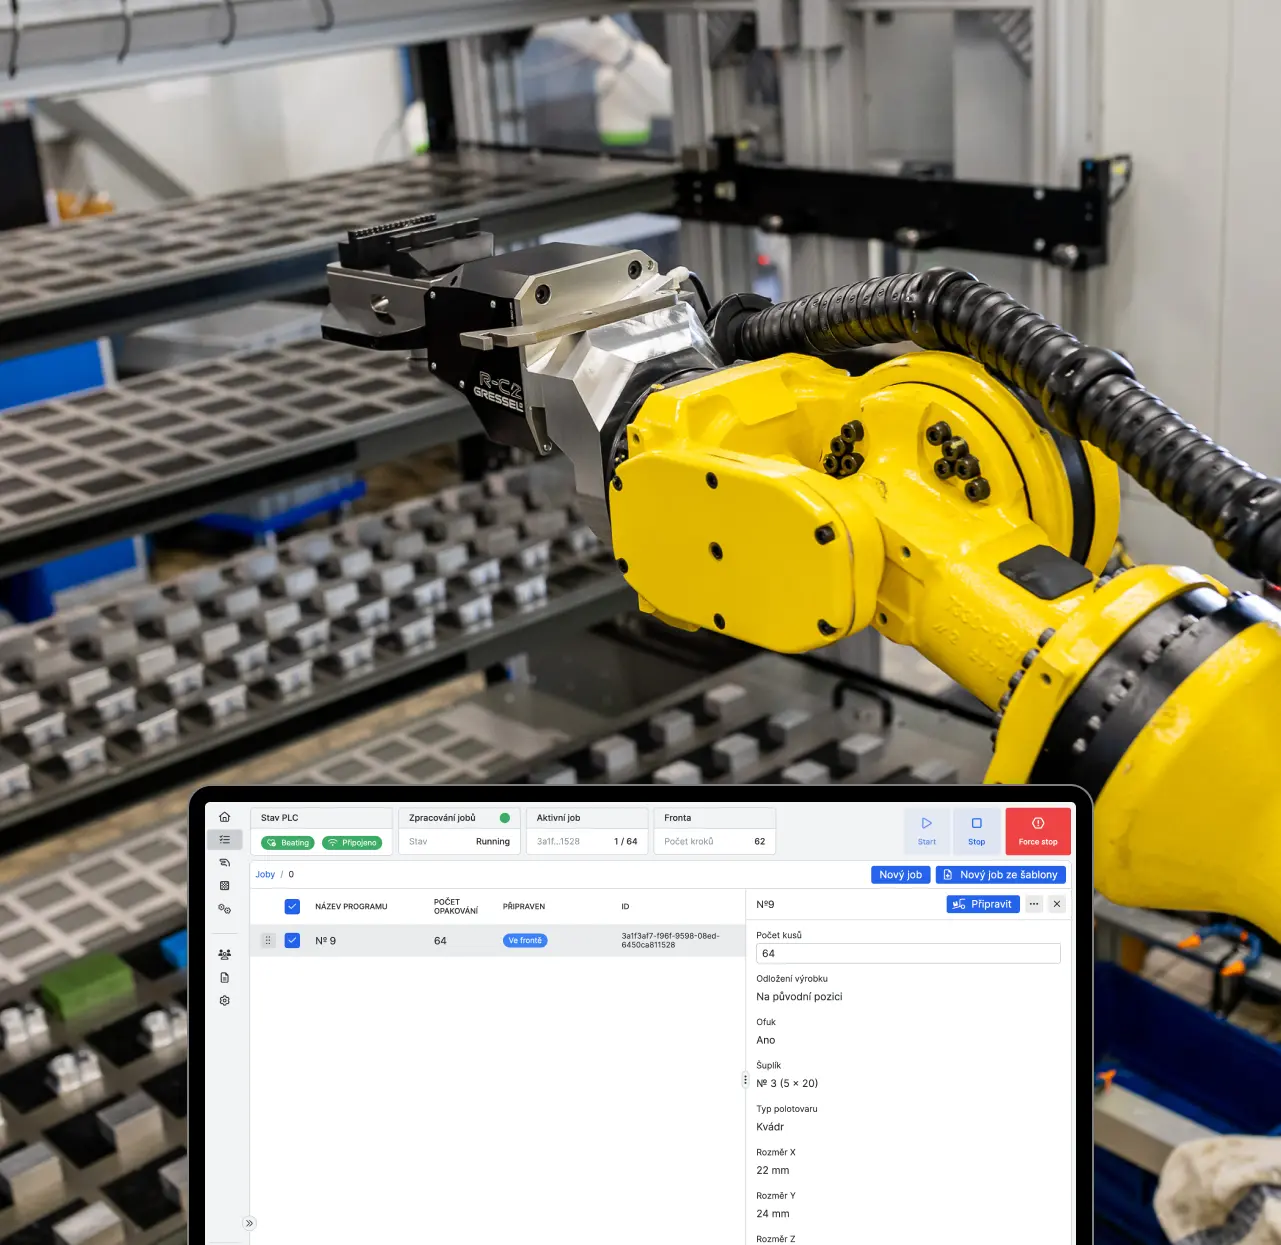
Task: Uncheck the checkbox for job № 9
Action: tap(292, 941)
